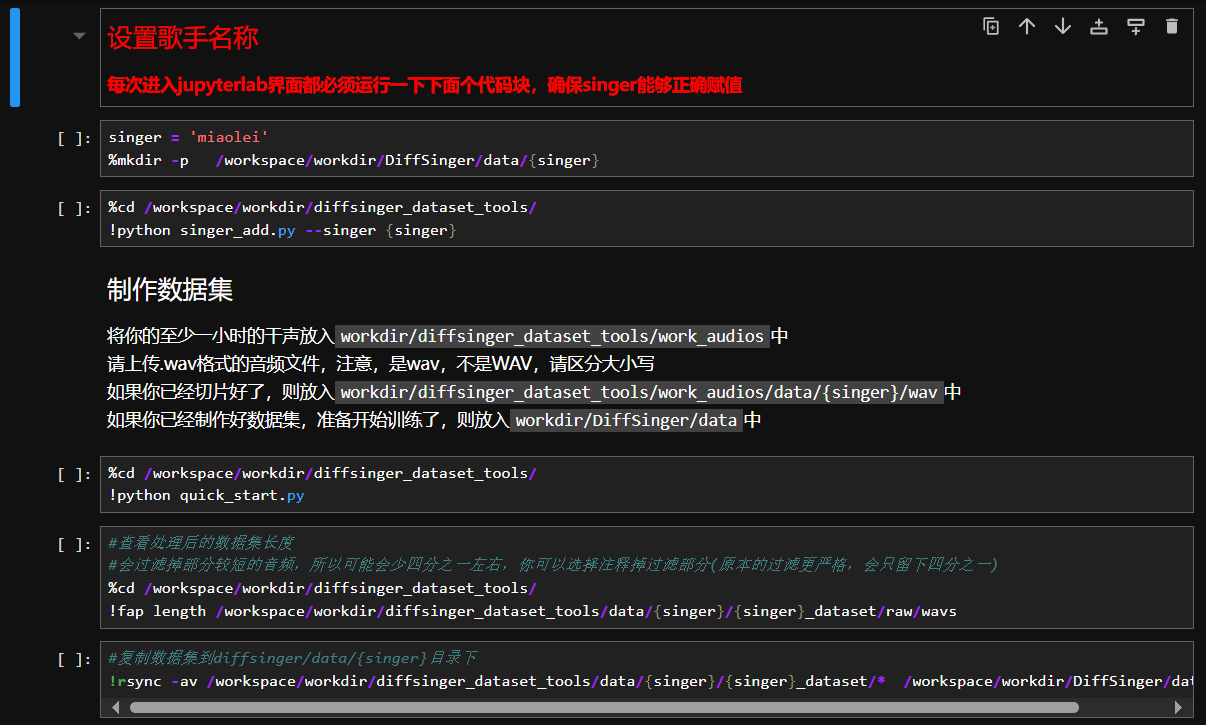Click the %mkdir -p command line

[x=354, y=160]
